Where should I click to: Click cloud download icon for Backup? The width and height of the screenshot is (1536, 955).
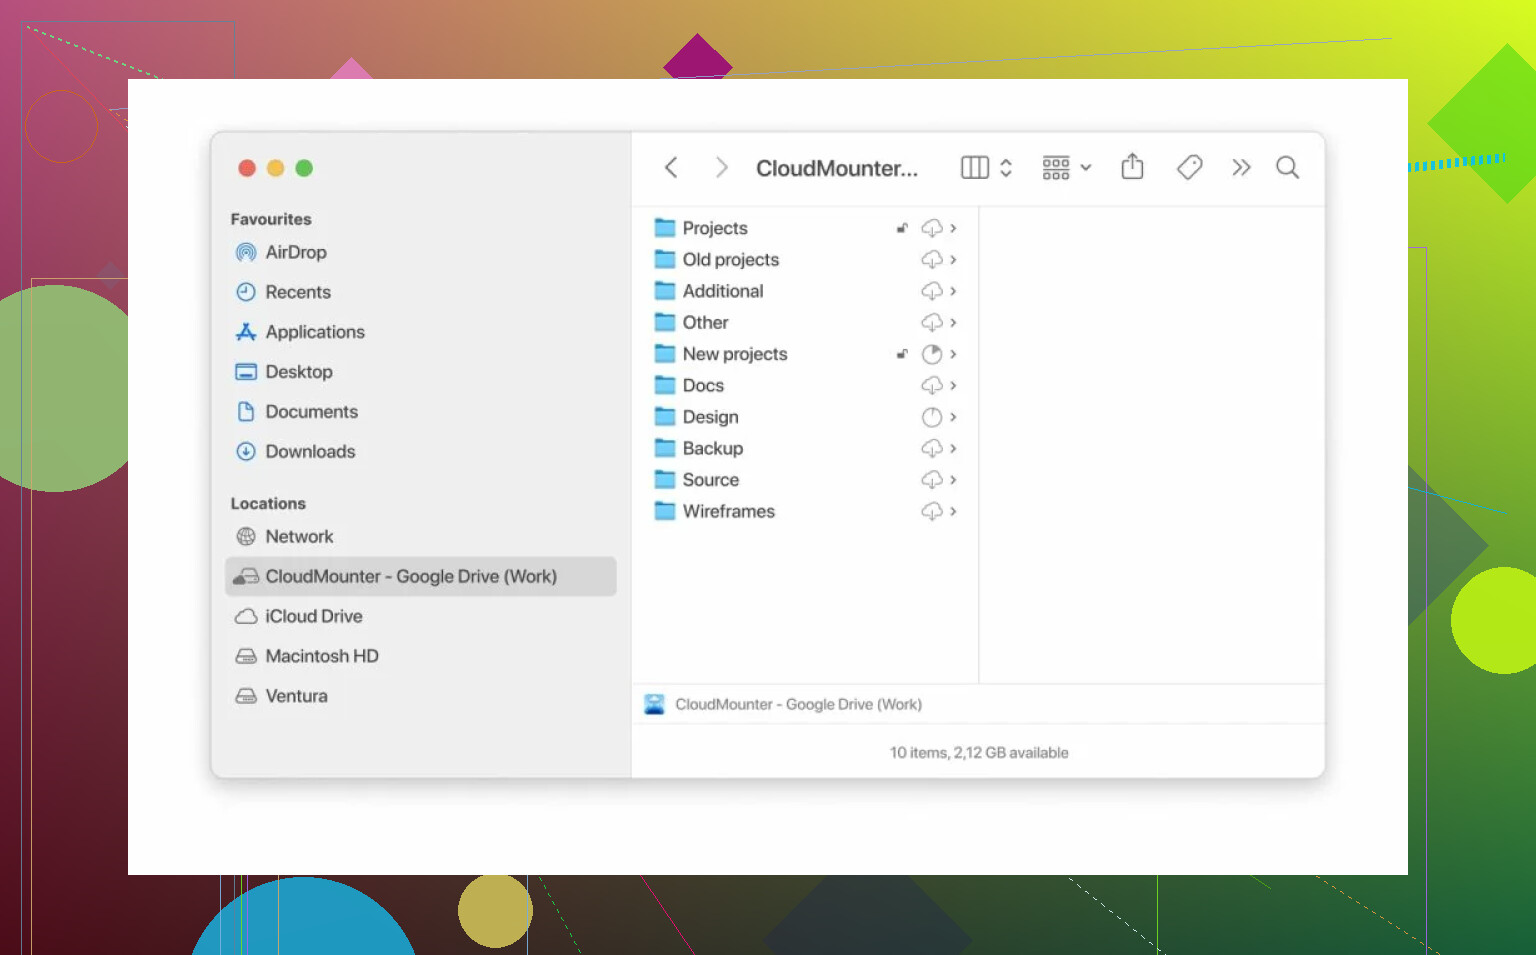click(x=932, y=449)
